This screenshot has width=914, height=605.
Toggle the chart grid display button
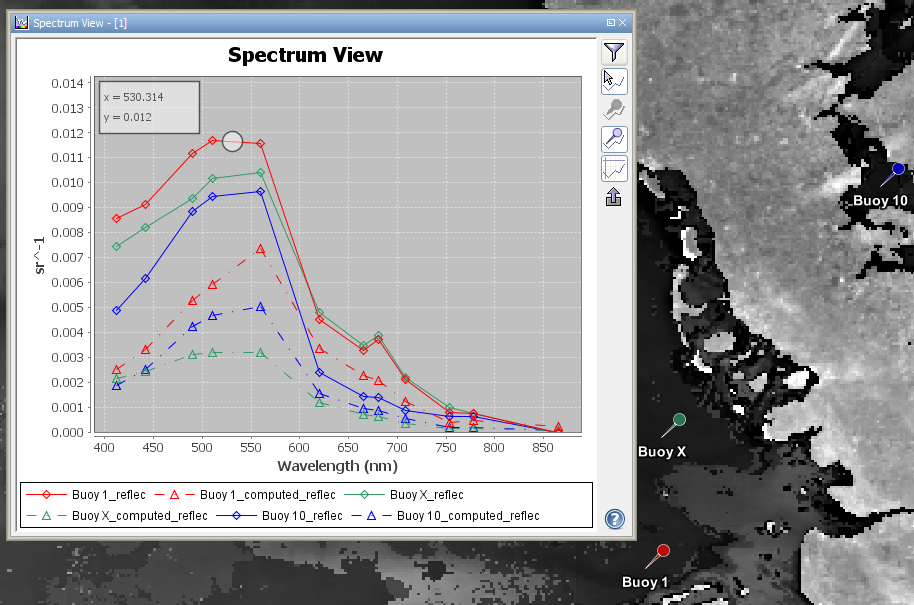tap(614, 168)
